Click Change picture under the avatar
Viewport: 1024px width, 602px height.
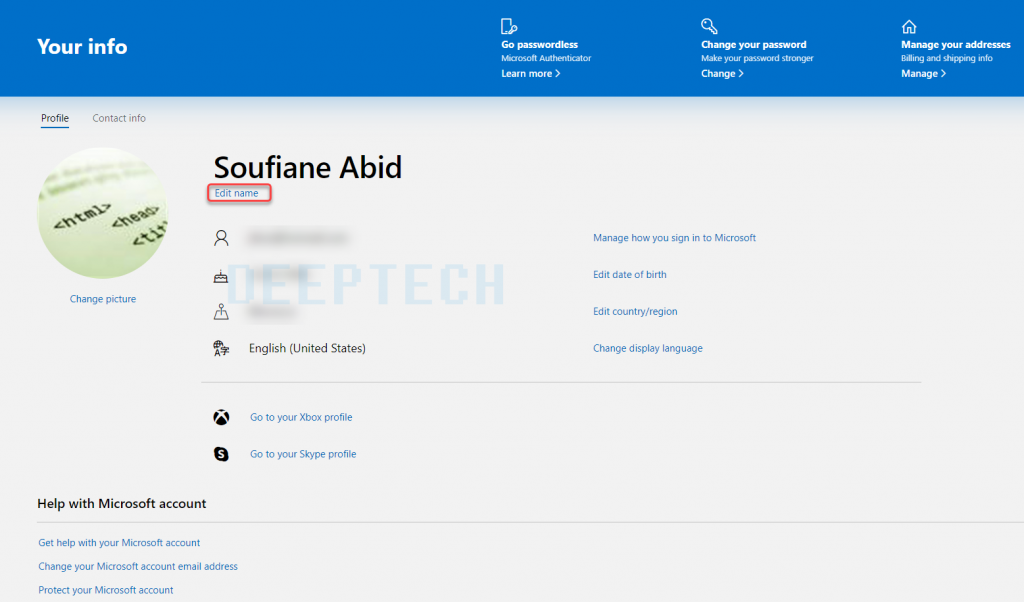click(103, 299)
